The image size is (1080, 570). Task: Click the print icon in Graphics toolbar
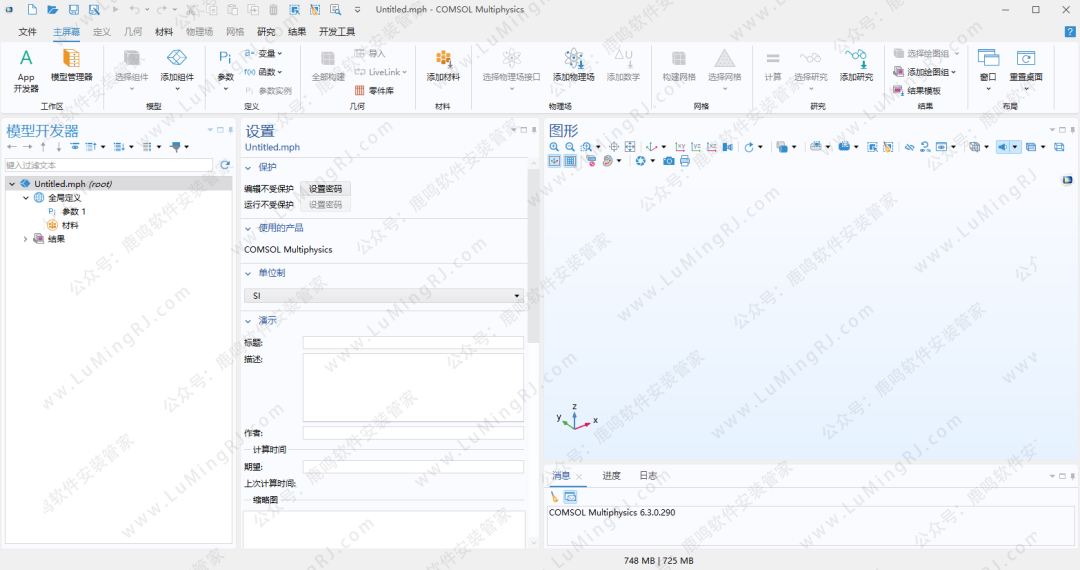685,161
